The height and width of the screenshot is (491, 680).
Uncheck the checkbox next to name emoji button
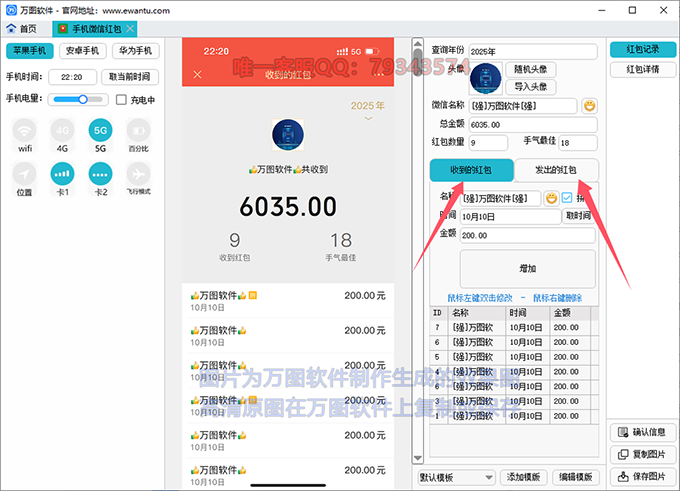coord(567,198)
